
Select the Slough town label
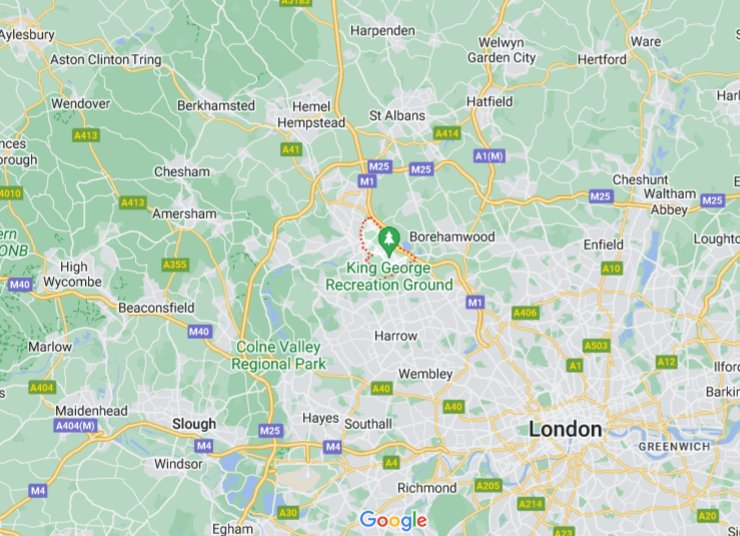194,424
